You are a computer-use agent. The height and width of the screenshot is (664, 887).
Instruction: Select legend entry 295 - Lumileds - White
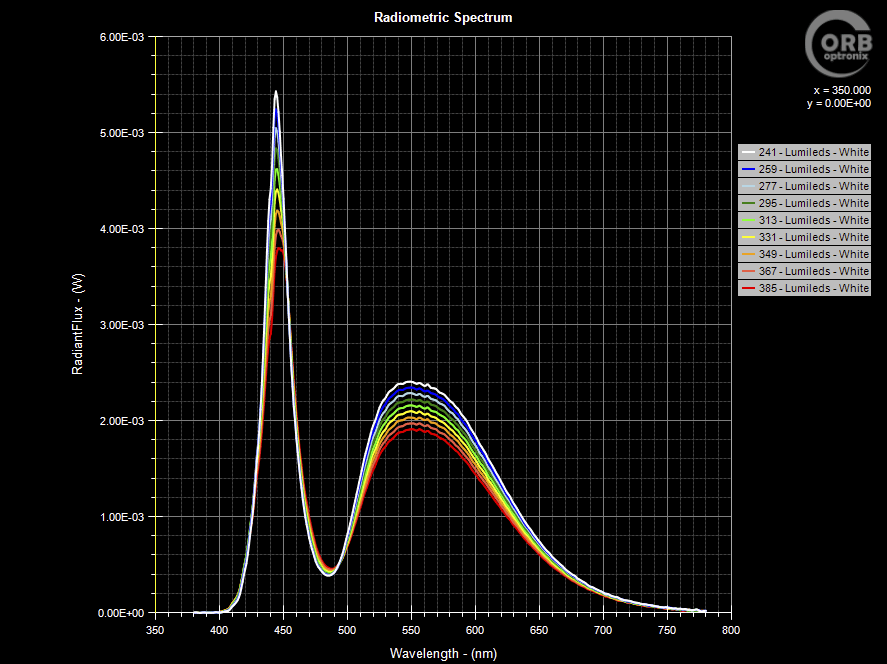pos(804,203)
